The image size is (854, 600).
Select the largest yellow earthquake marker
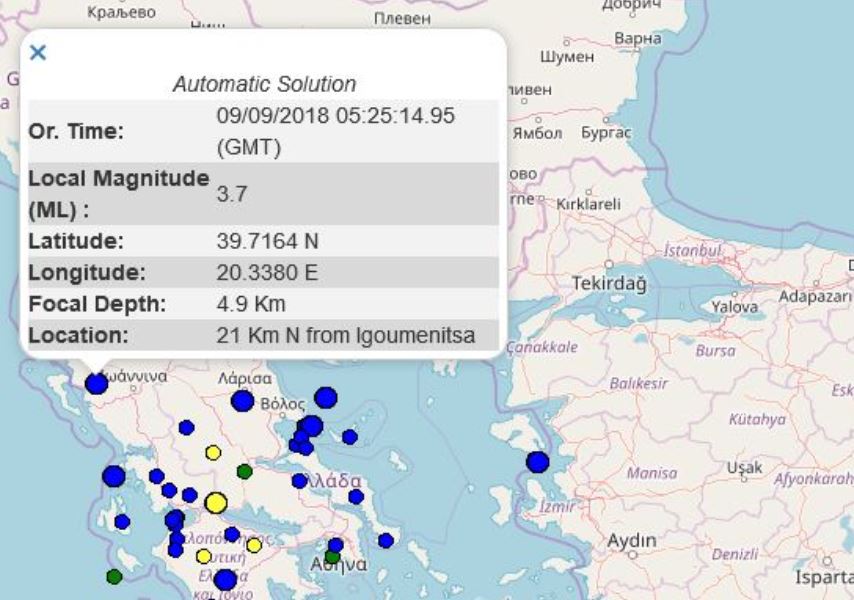pyautogui.click(x=216, y=502)
